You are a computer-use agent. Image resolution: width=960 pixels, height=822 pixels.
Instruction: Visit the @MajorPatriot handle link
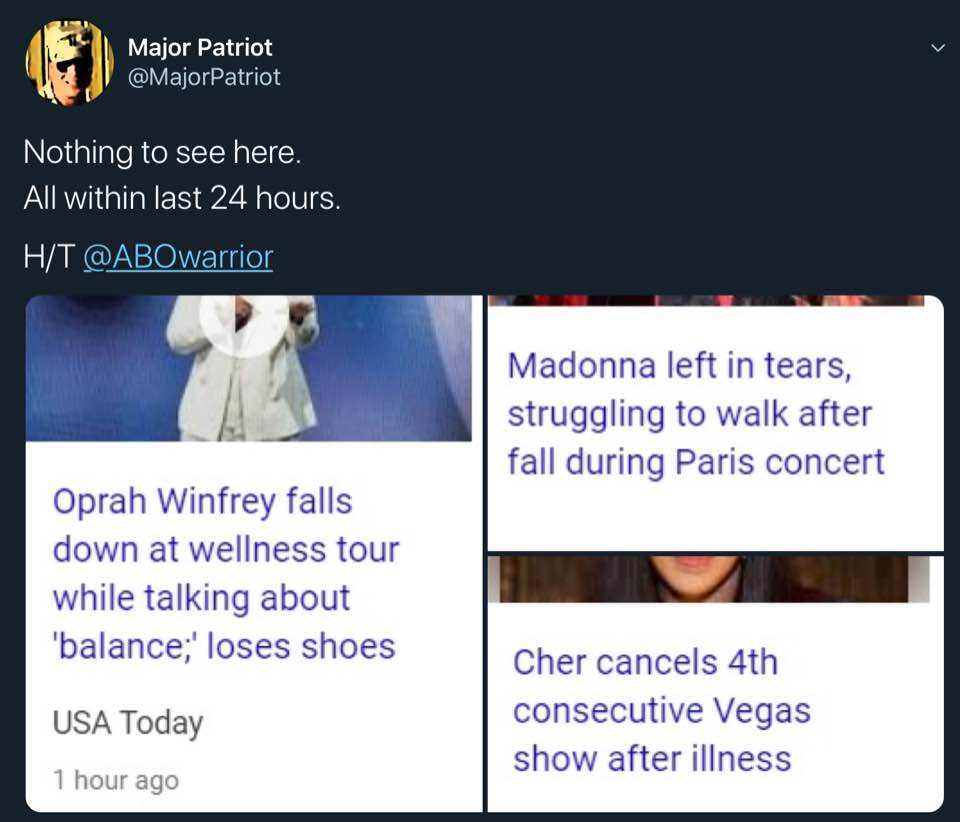coord(204,77)
